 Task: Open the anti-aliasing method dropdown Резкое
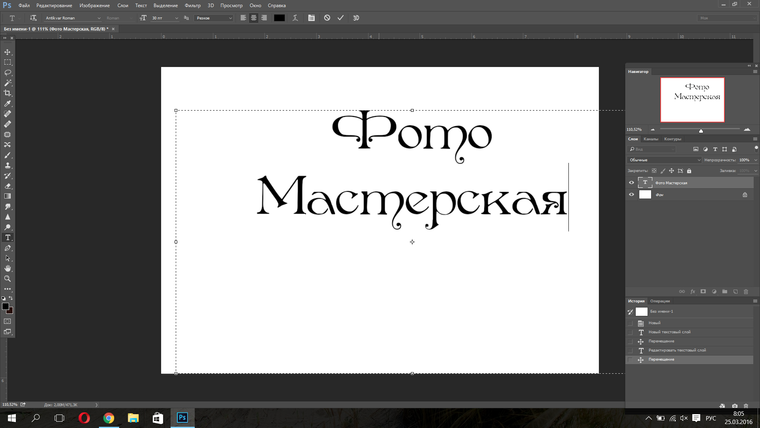(214, 18)
